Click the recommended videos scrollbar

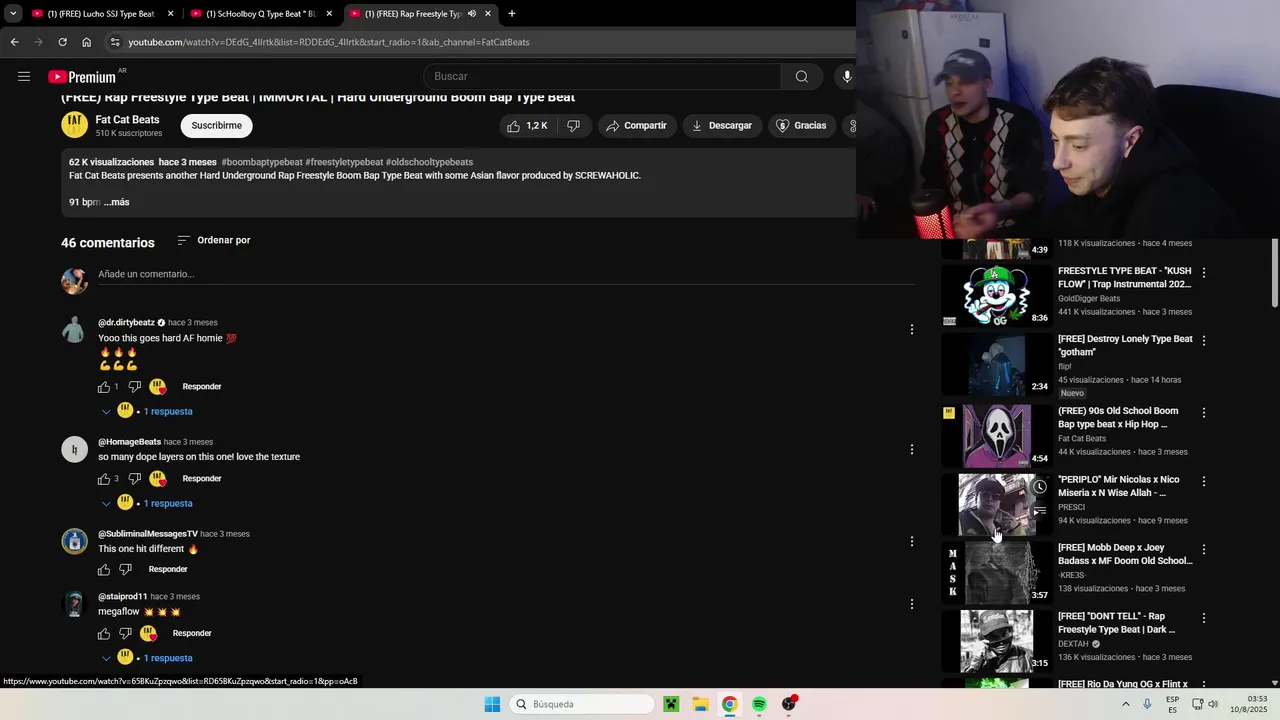[x=1275, y=274]
